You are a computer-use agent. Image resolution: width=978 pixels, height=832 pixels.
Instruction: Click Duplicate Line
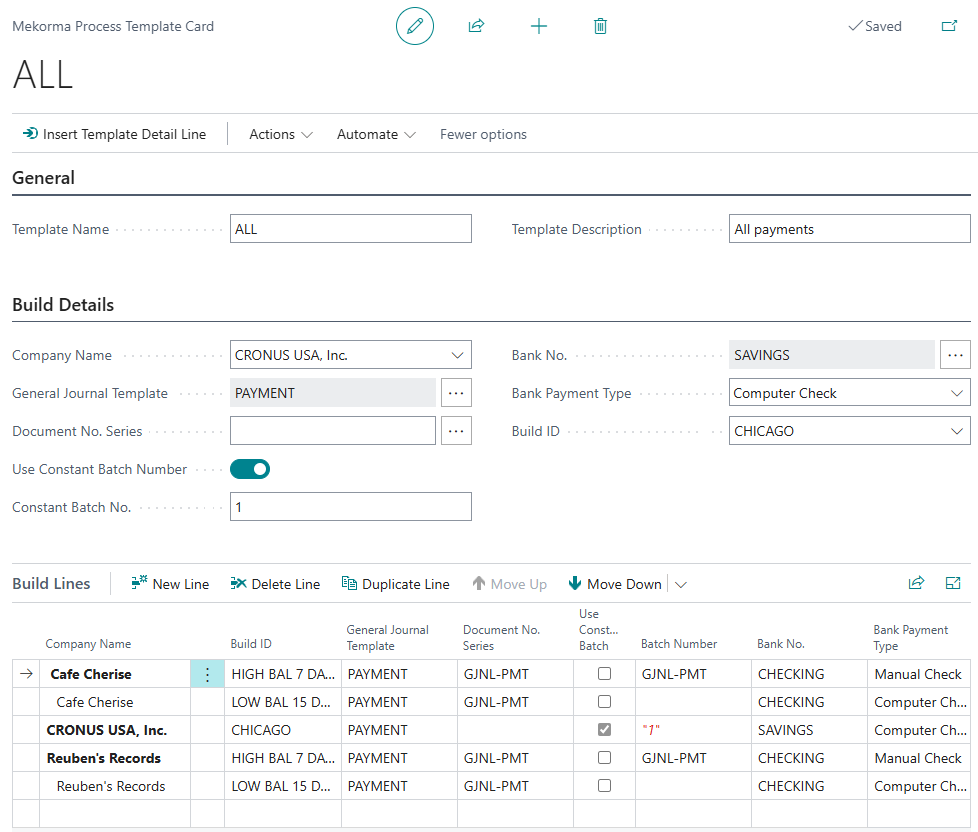click(x=395, y=584)
